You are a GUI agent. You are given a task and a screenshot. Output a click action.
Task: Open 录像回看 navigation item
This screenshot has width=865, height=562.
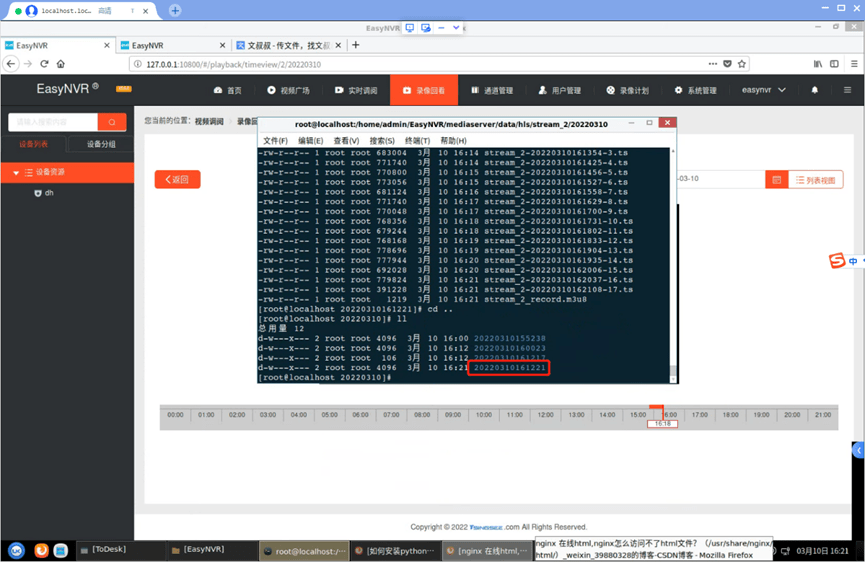click(x=424, y=90)
